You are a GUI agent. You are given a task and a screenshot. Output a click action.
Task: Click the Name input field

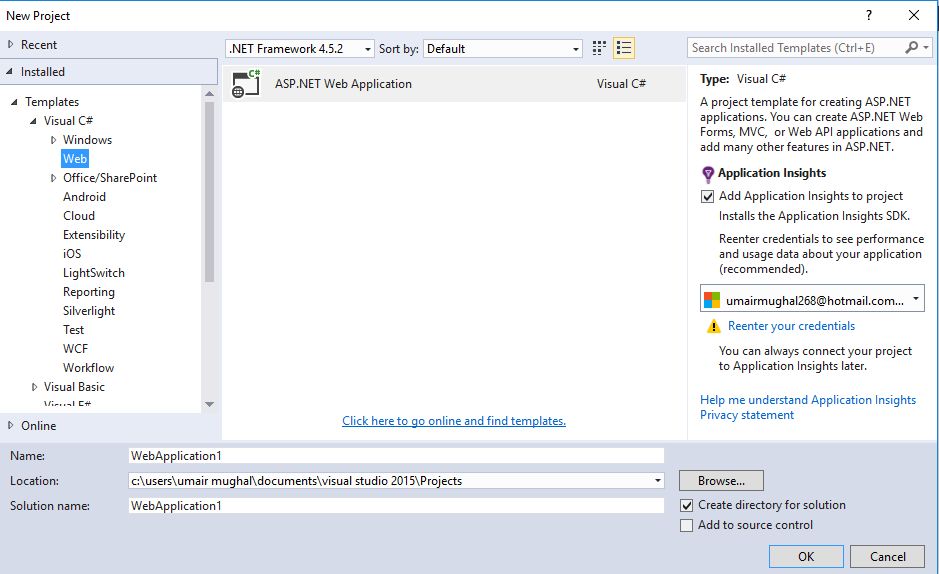[396, 455]
